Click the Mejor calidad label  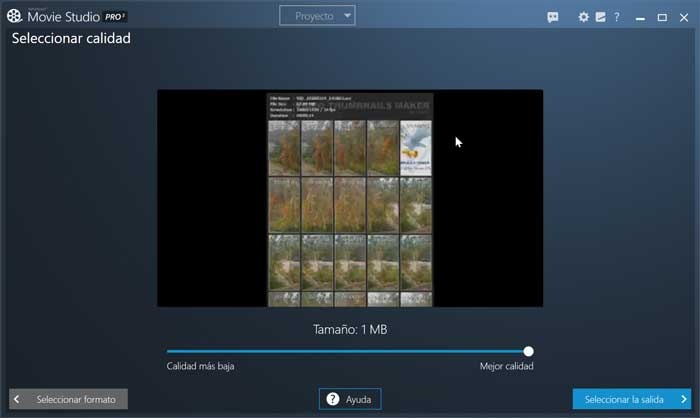point(506,366)
